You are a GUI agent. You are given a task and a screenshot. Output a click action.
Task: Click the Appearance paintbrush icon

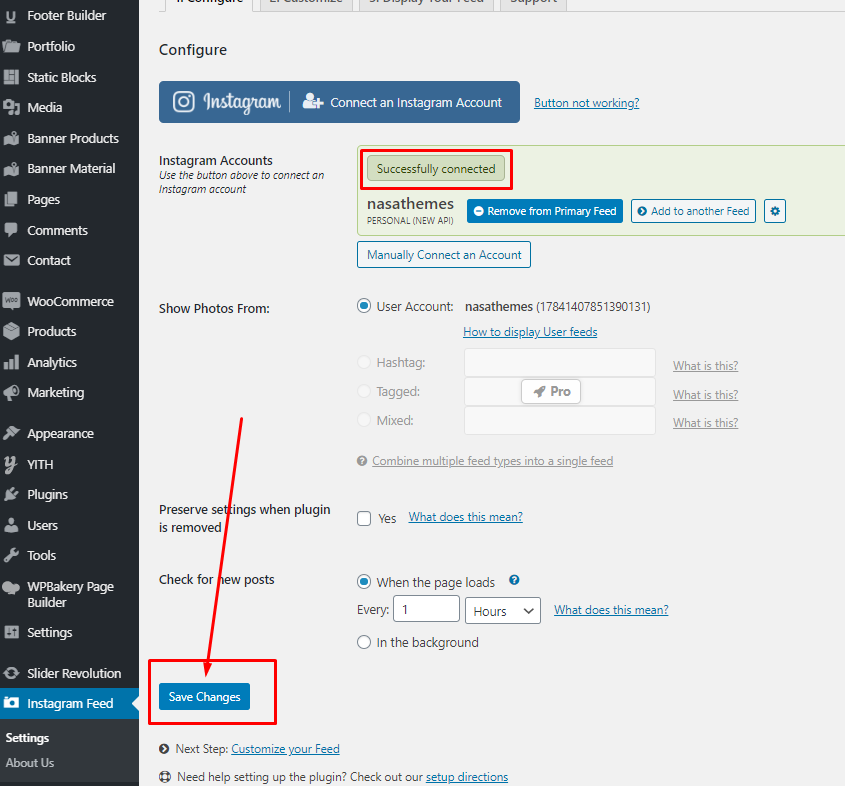pyautogui.click(x=11, y=433)
